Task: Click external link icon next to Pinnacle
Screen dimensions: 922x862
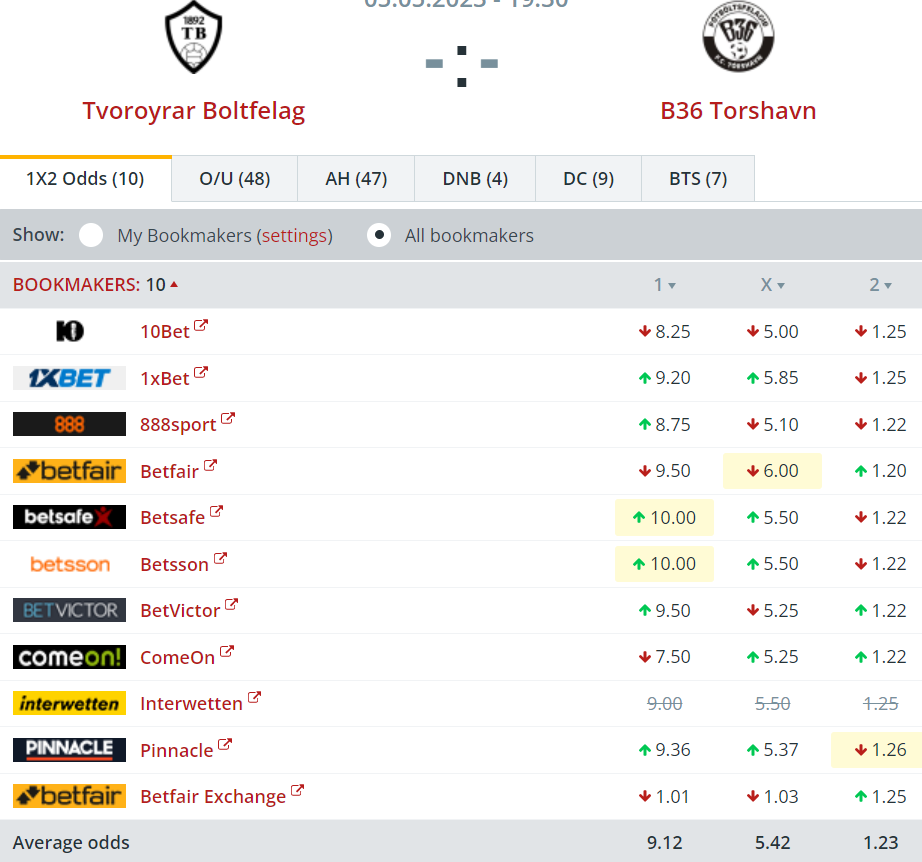Action: [225, 744]
